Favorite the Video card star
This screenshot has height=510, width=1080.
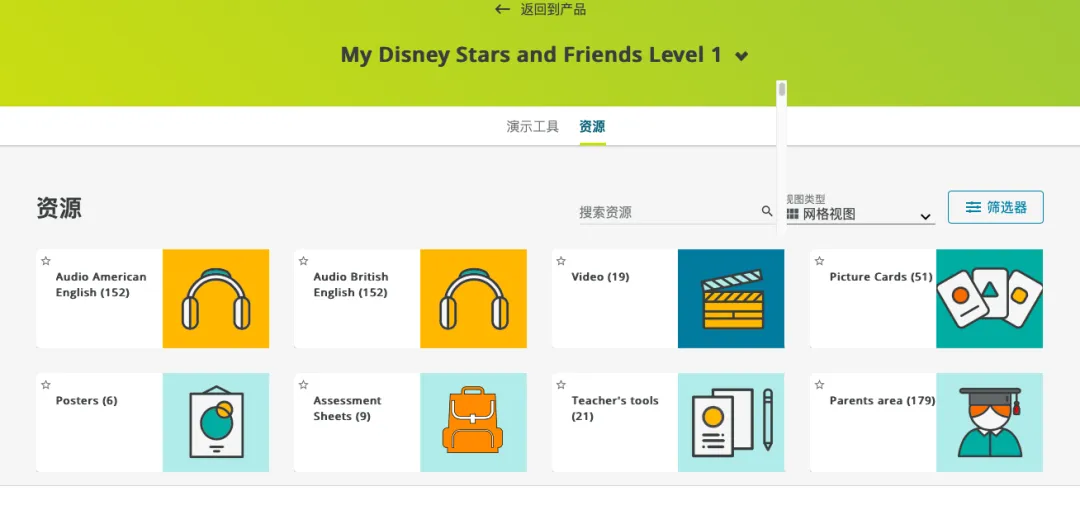click(x=561, y=261)
